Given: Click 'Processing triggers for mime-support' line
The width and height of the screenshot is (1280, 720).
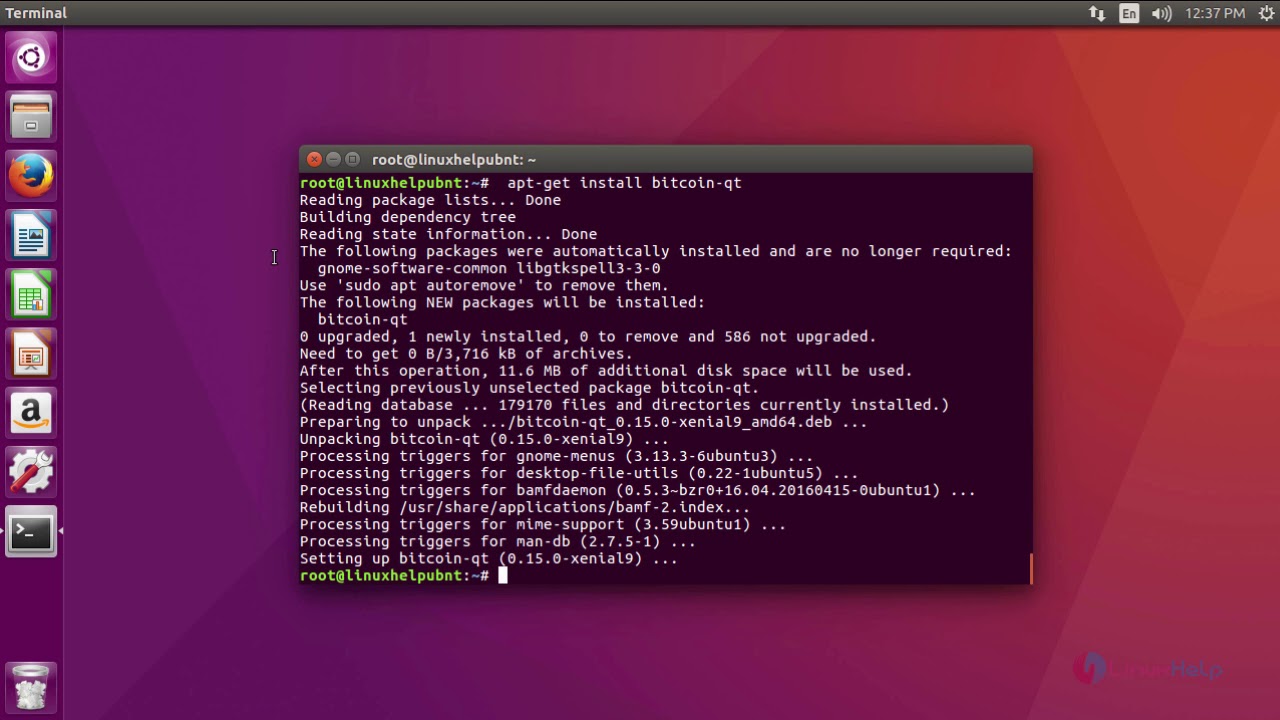Looking at the screenshot, I should pyautogui.click(x=543, y=524).
